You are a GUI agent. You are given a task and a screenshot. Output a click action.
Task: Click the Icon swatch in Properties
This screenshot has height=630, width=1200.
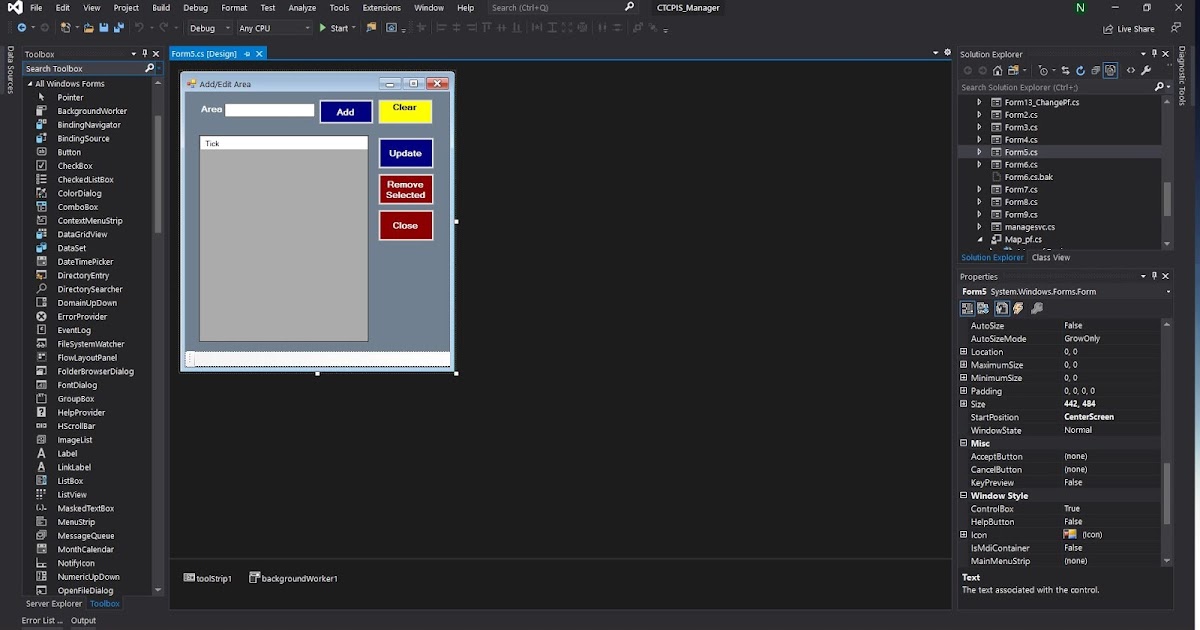(x=1070, y=534)
